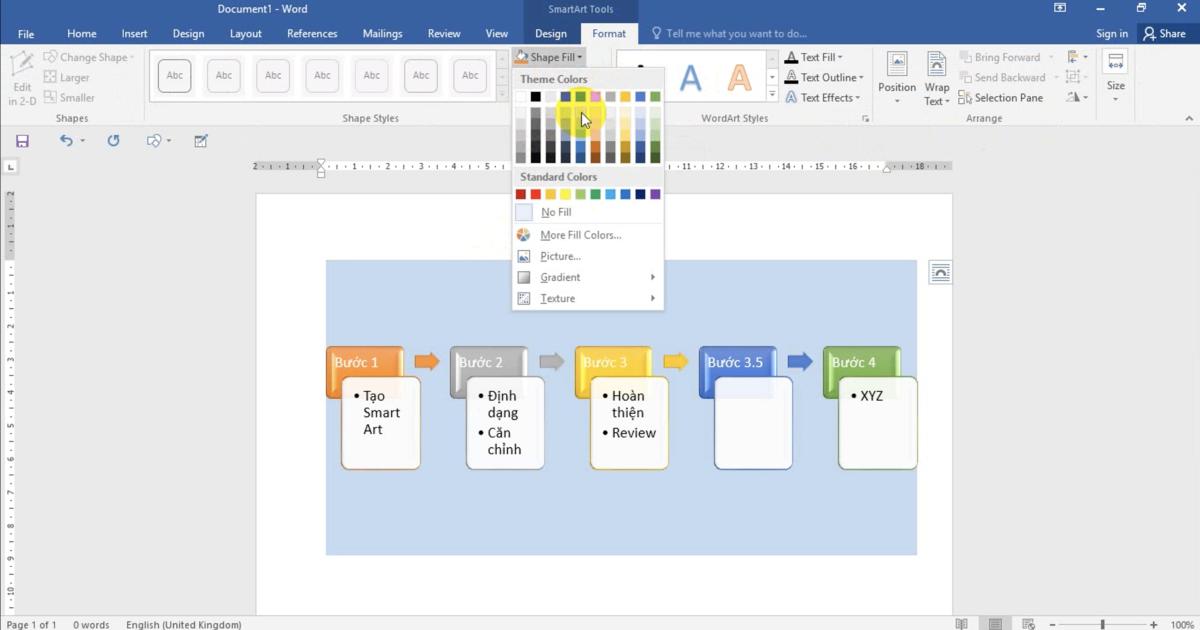
Task: Click the Sign in link
Action: (x=1111, y=33)
